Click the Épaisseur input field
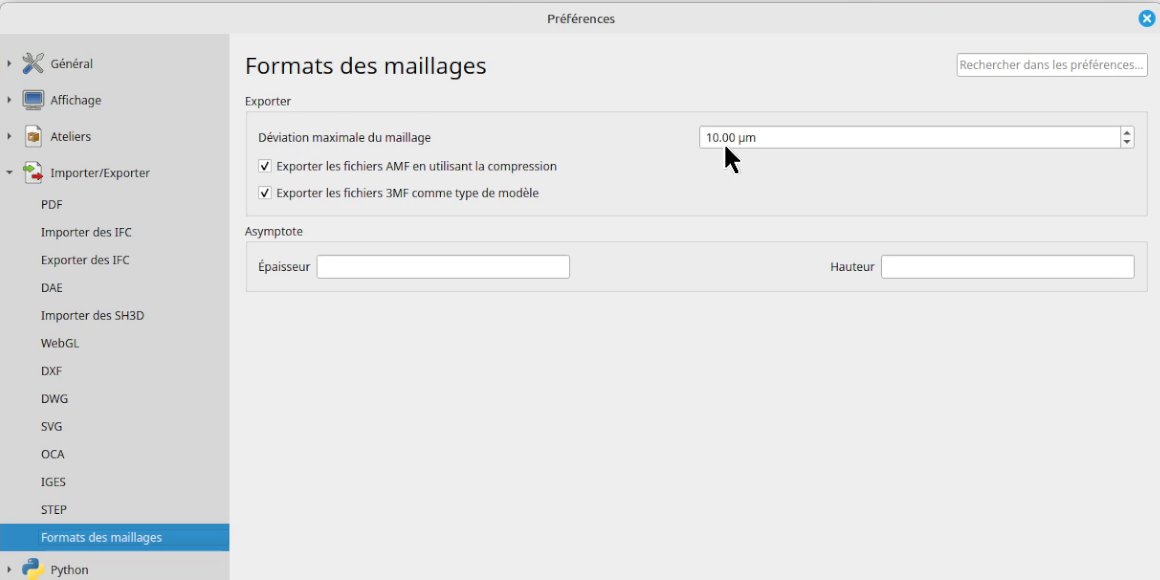This screenshot has width=1160, height=580. pyautogui.click(x=443, y=267)
